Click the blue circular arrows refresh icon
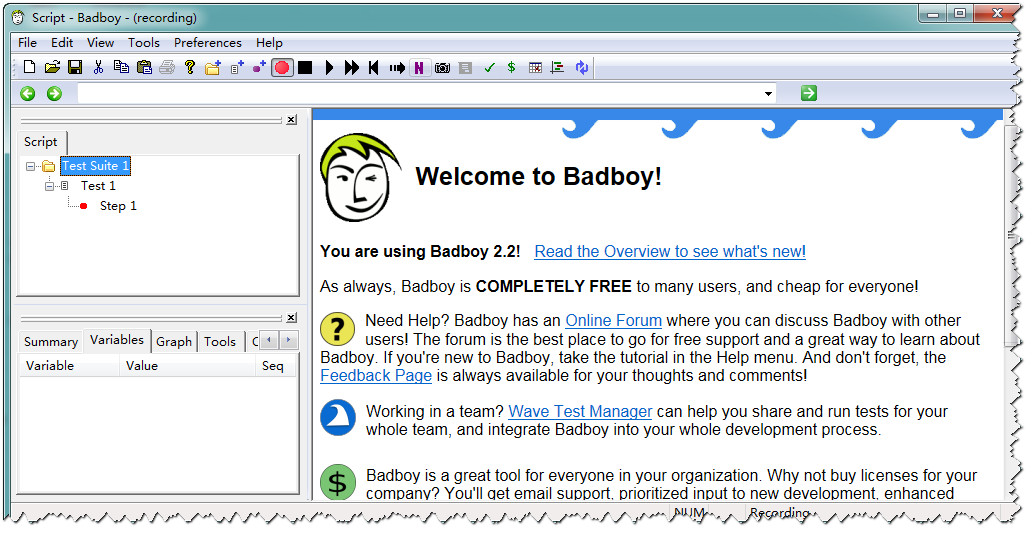 click(582, 67)
